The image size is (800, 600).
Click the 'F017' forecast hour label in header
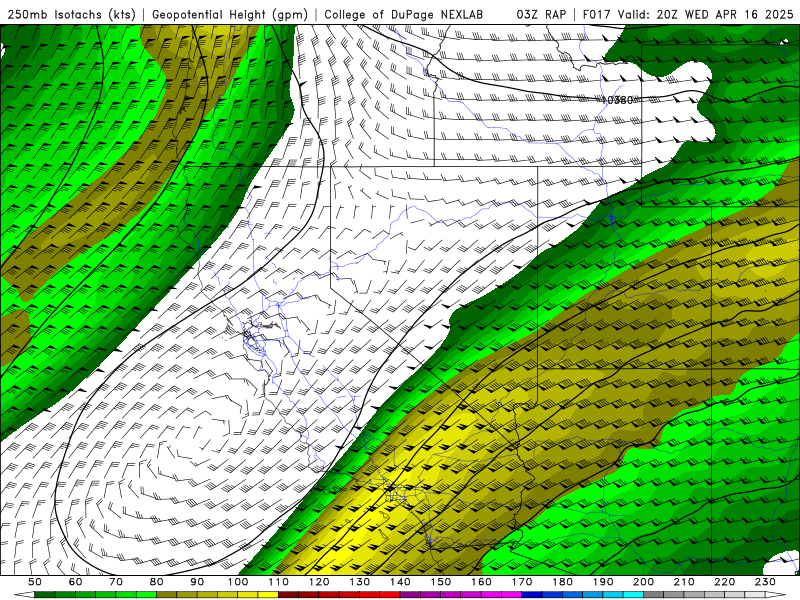tap(597, 14)
